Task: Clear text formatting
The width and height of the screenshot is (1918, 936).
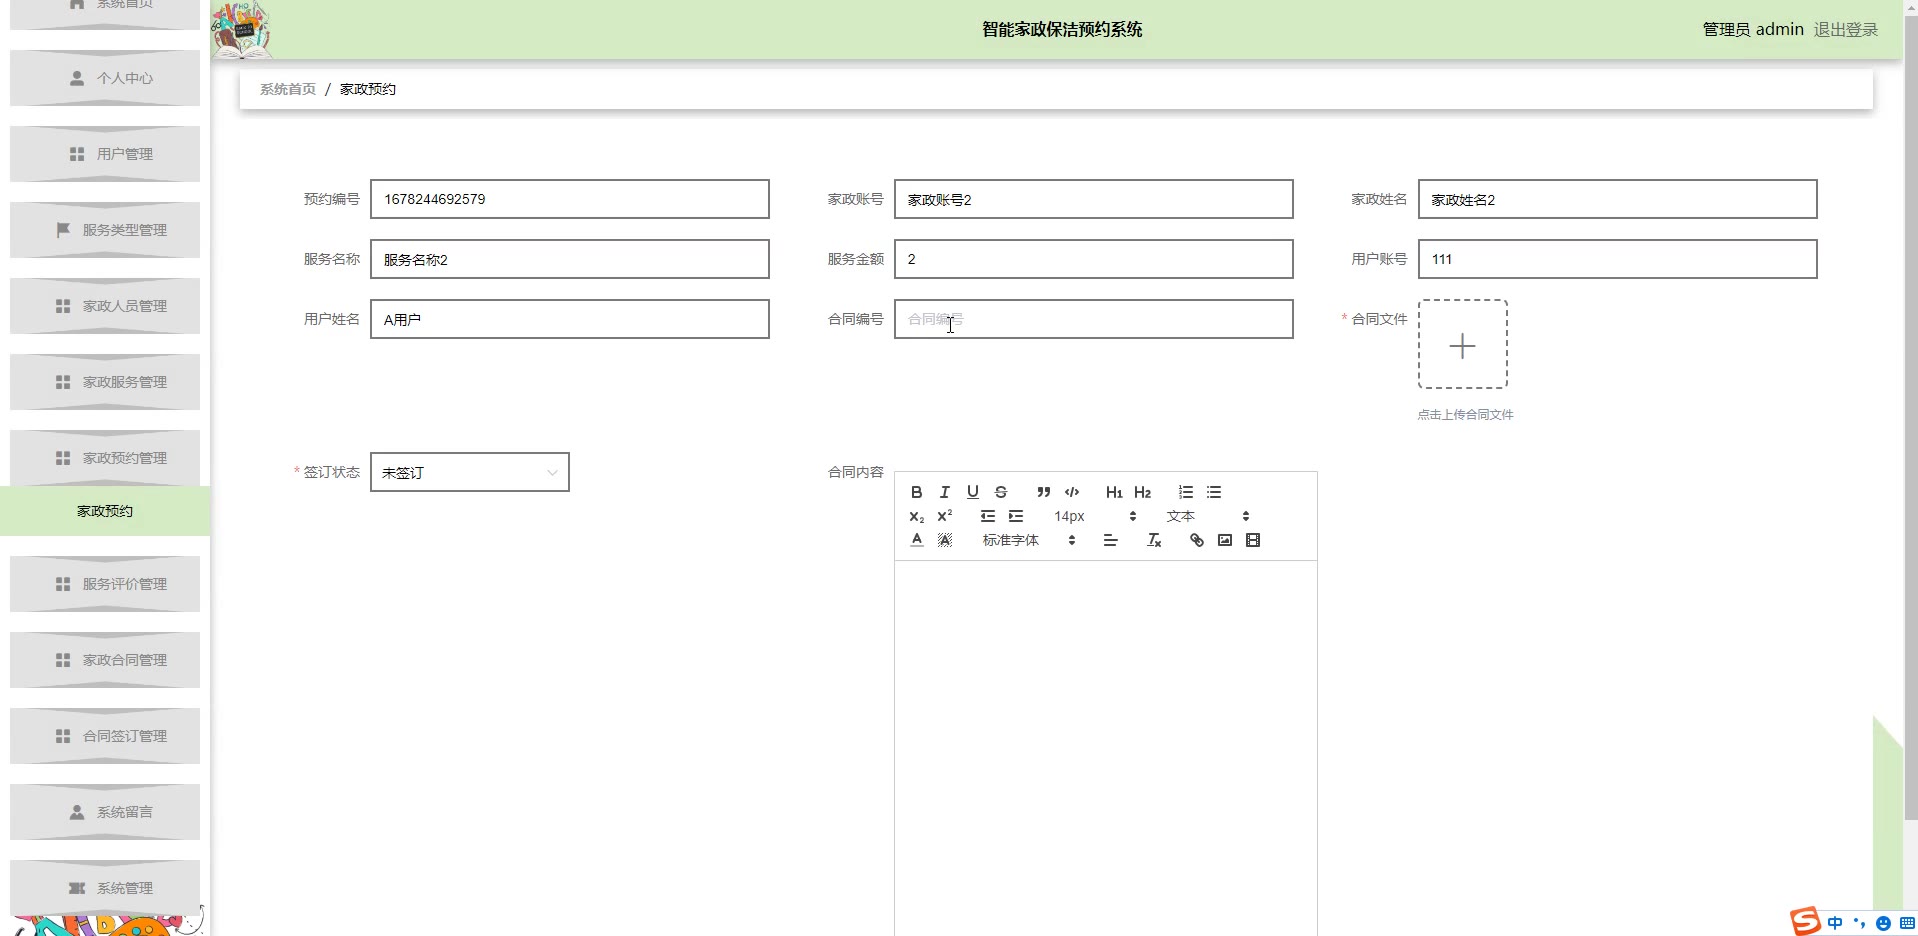Action: pos(1153,540)
